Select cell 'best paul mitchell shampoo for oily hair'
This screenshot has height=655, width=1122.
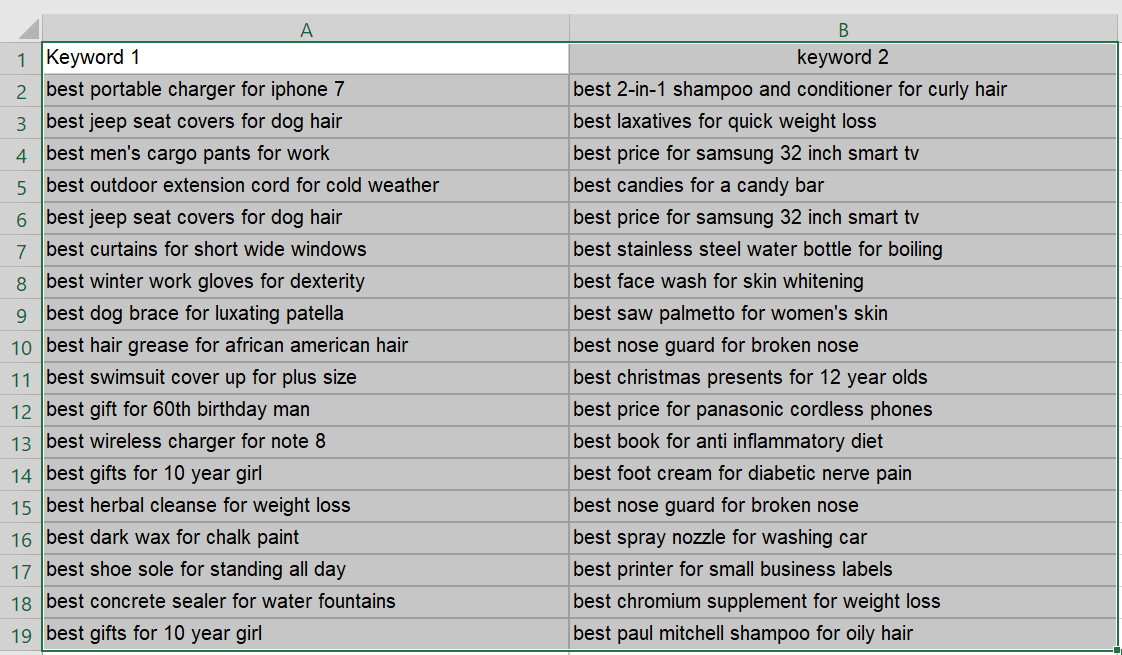(x=843, y=634)
